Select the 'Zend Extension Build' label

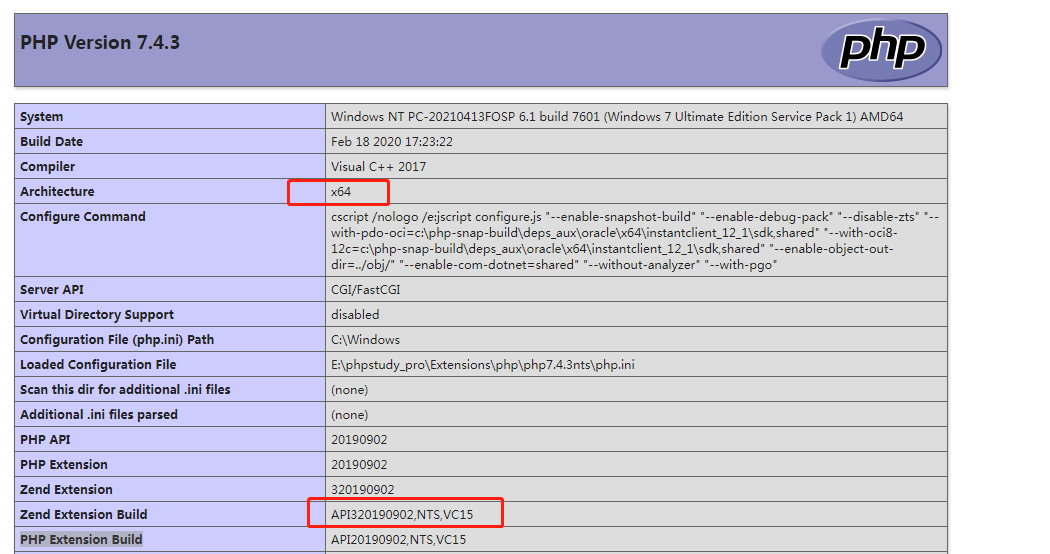click(x=84, y=514)
